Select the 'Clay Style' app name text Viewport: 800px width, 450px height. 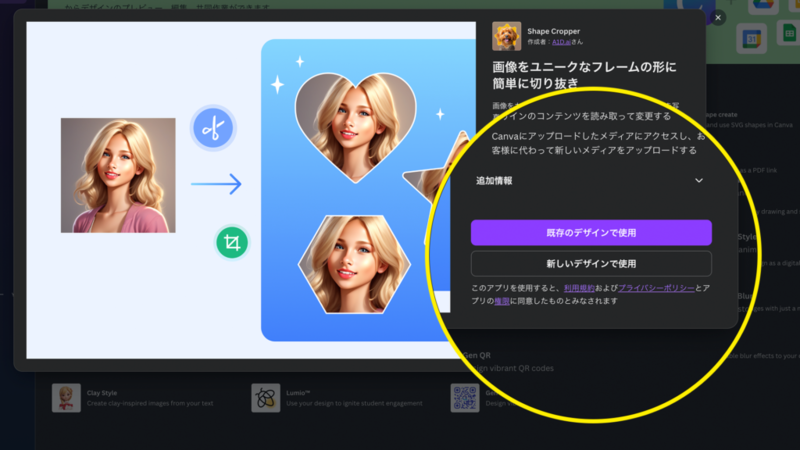coord(102,393)
